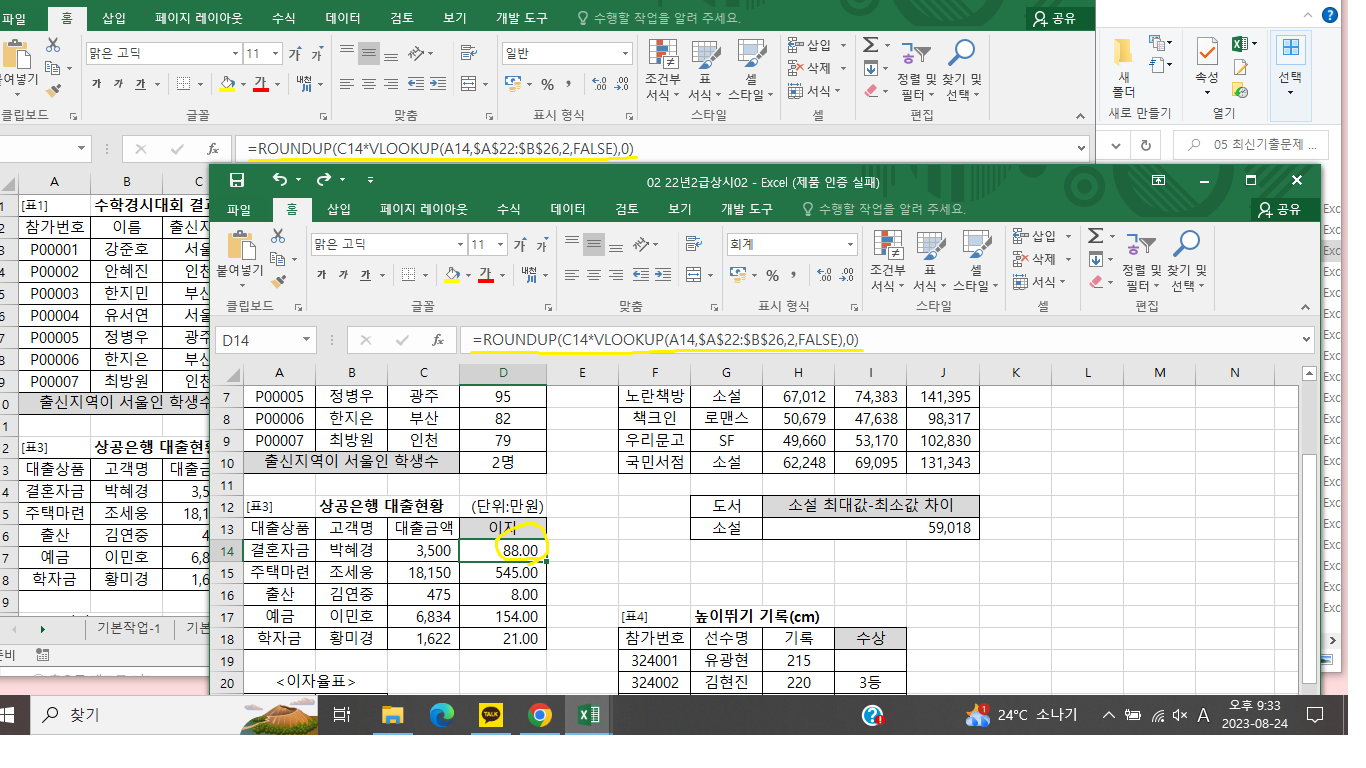Expand the Name Box dropdown next to D14
Screen dimensions: 1366x768
[307, 340]
